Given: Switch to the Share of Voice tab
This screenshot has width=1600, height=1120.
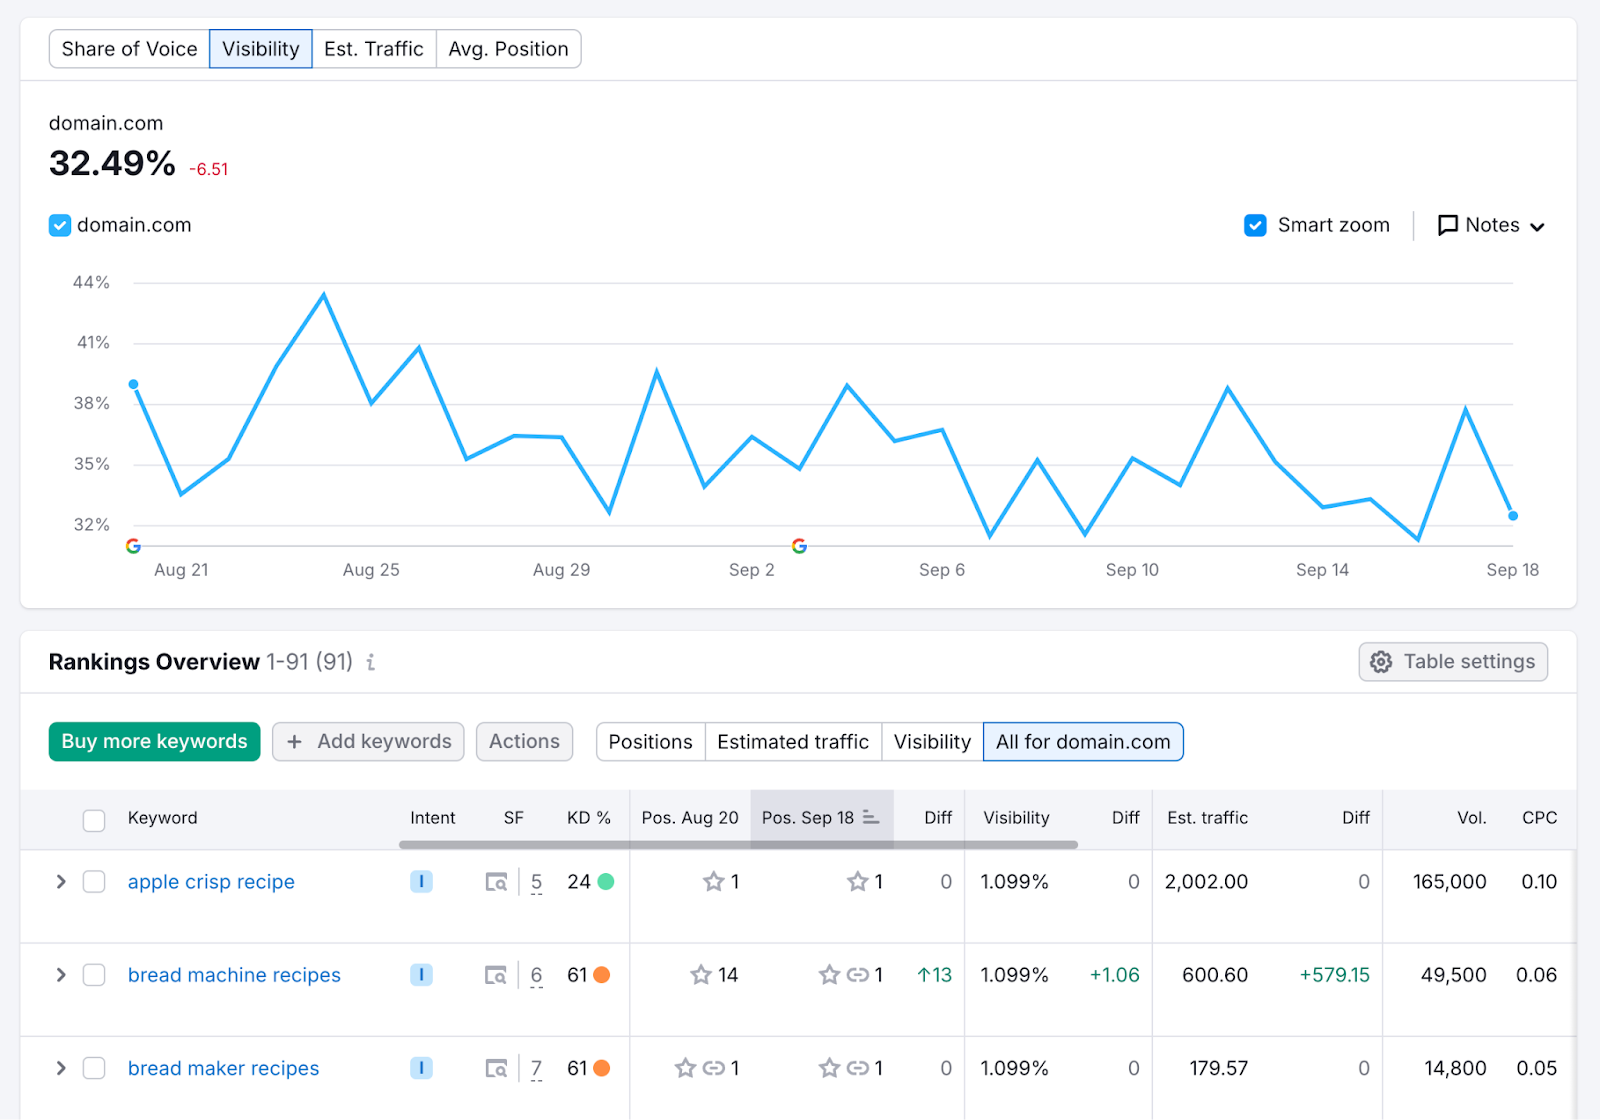Looking at the screenshot, I should pyautogui.click(x=129, y=48).
